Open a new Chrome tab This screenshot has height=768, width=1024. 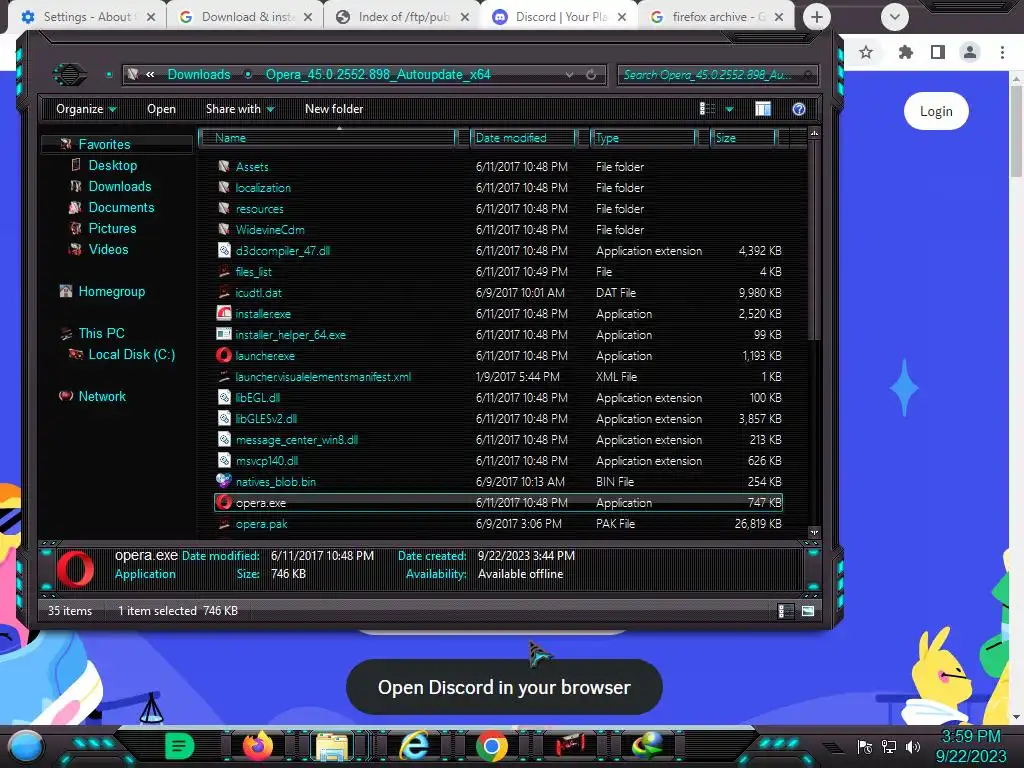[x=816, y=17]
